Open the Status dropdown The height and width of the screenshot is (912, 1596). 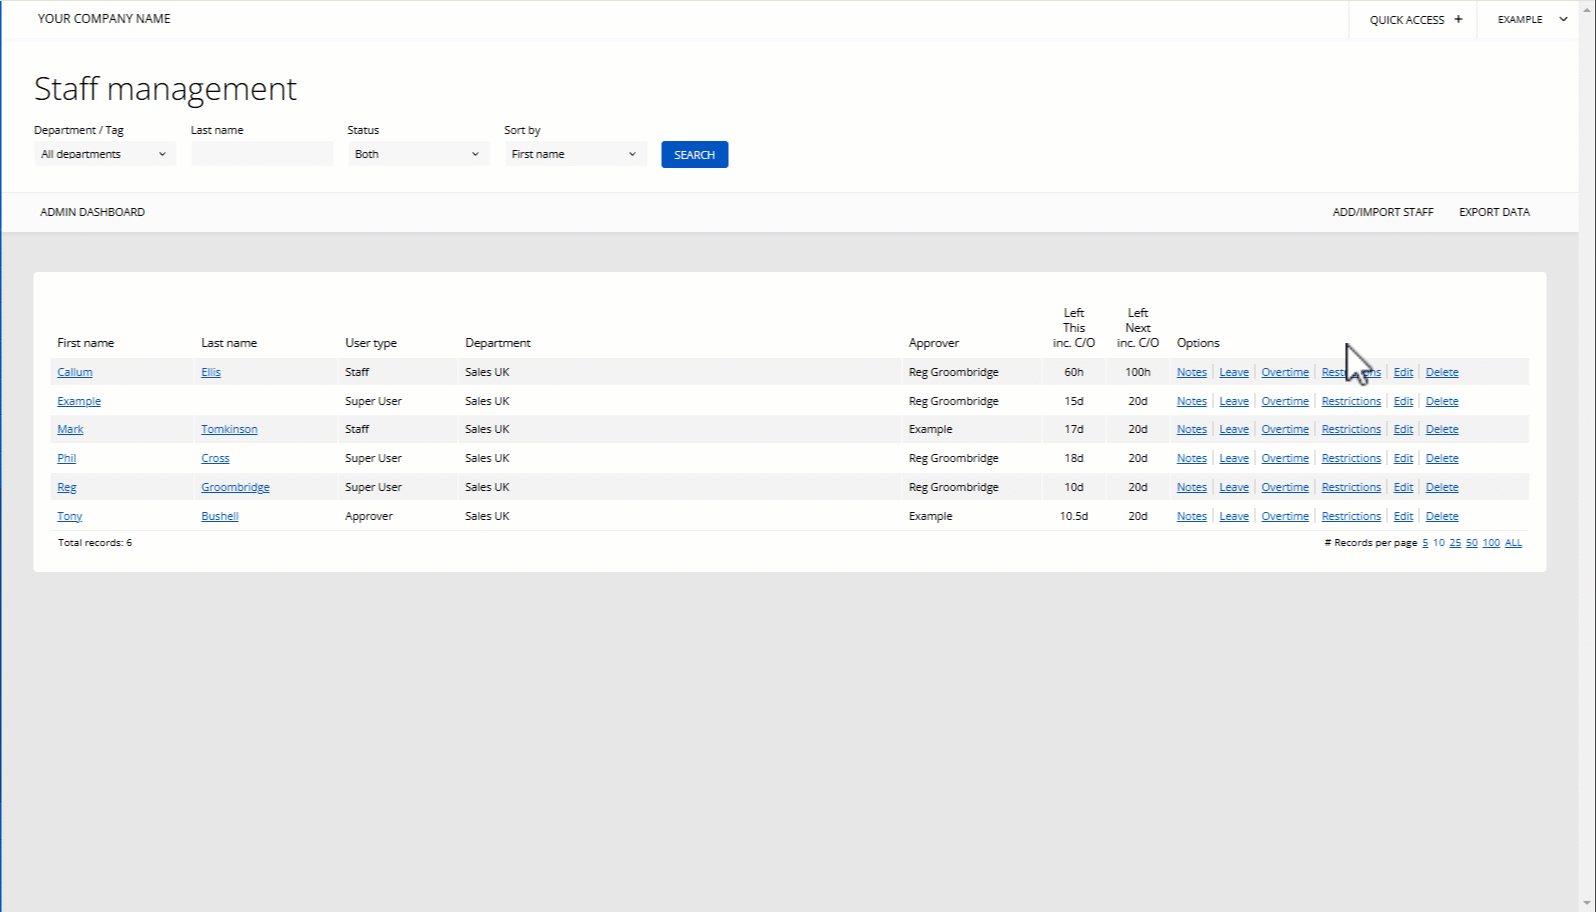pos(417,154)
